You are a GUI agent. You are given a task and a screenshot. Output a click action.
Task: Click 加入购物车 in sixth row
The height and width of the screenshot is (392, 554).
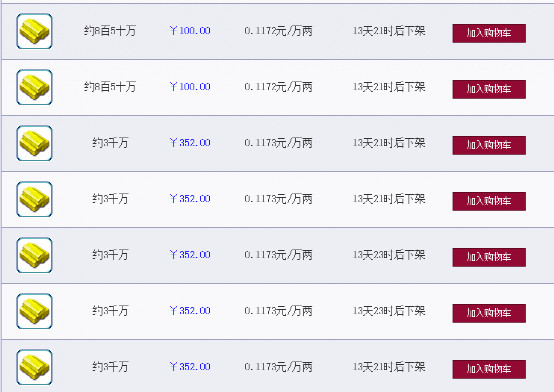(x=489, y=313)
